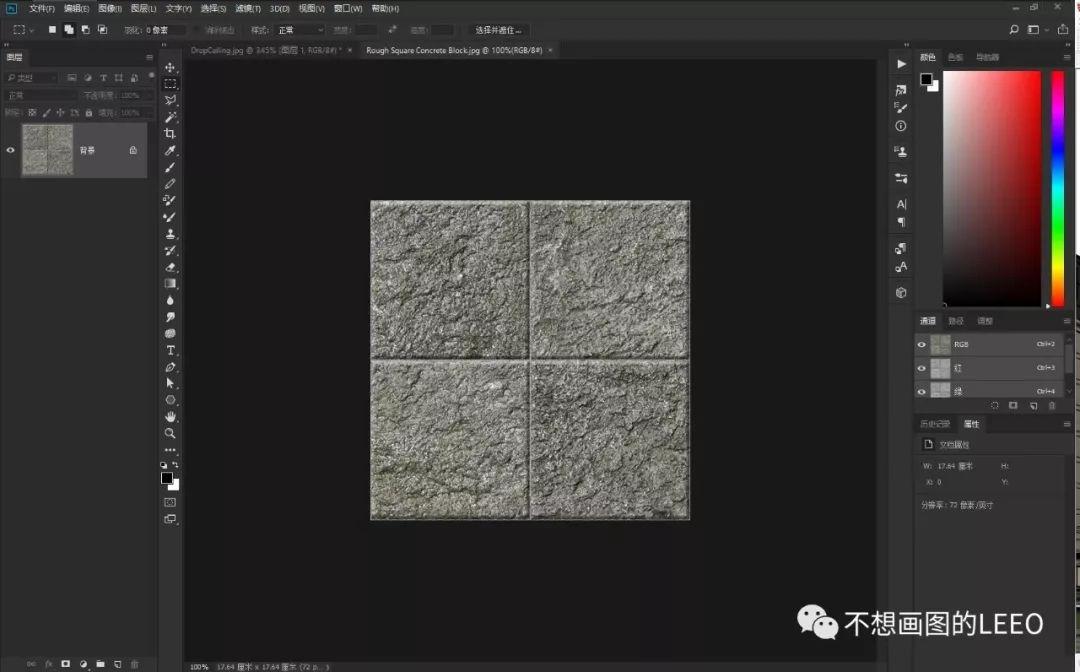Viewport: 1080px width, 672px height.
Task: Select the Pen tool
Action: [x=170, y=367]
